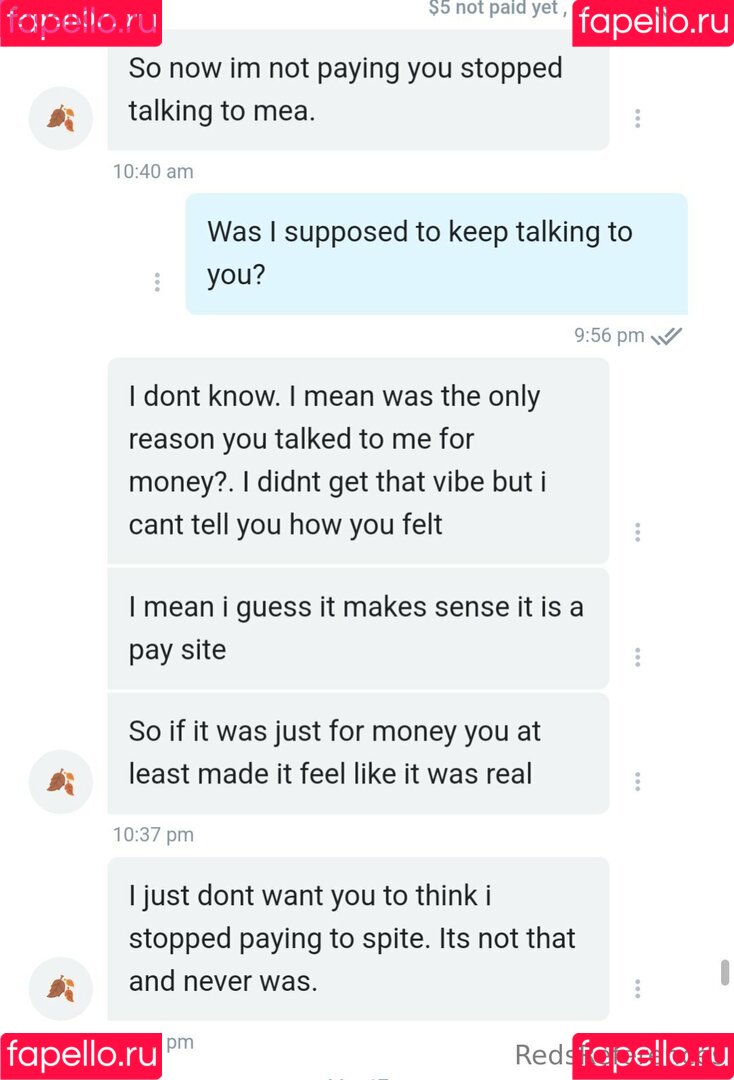Click sender avatar next to "talking to mea" message
The height and width of the screenshot is (1080, 734).
(x=60, y=118)
